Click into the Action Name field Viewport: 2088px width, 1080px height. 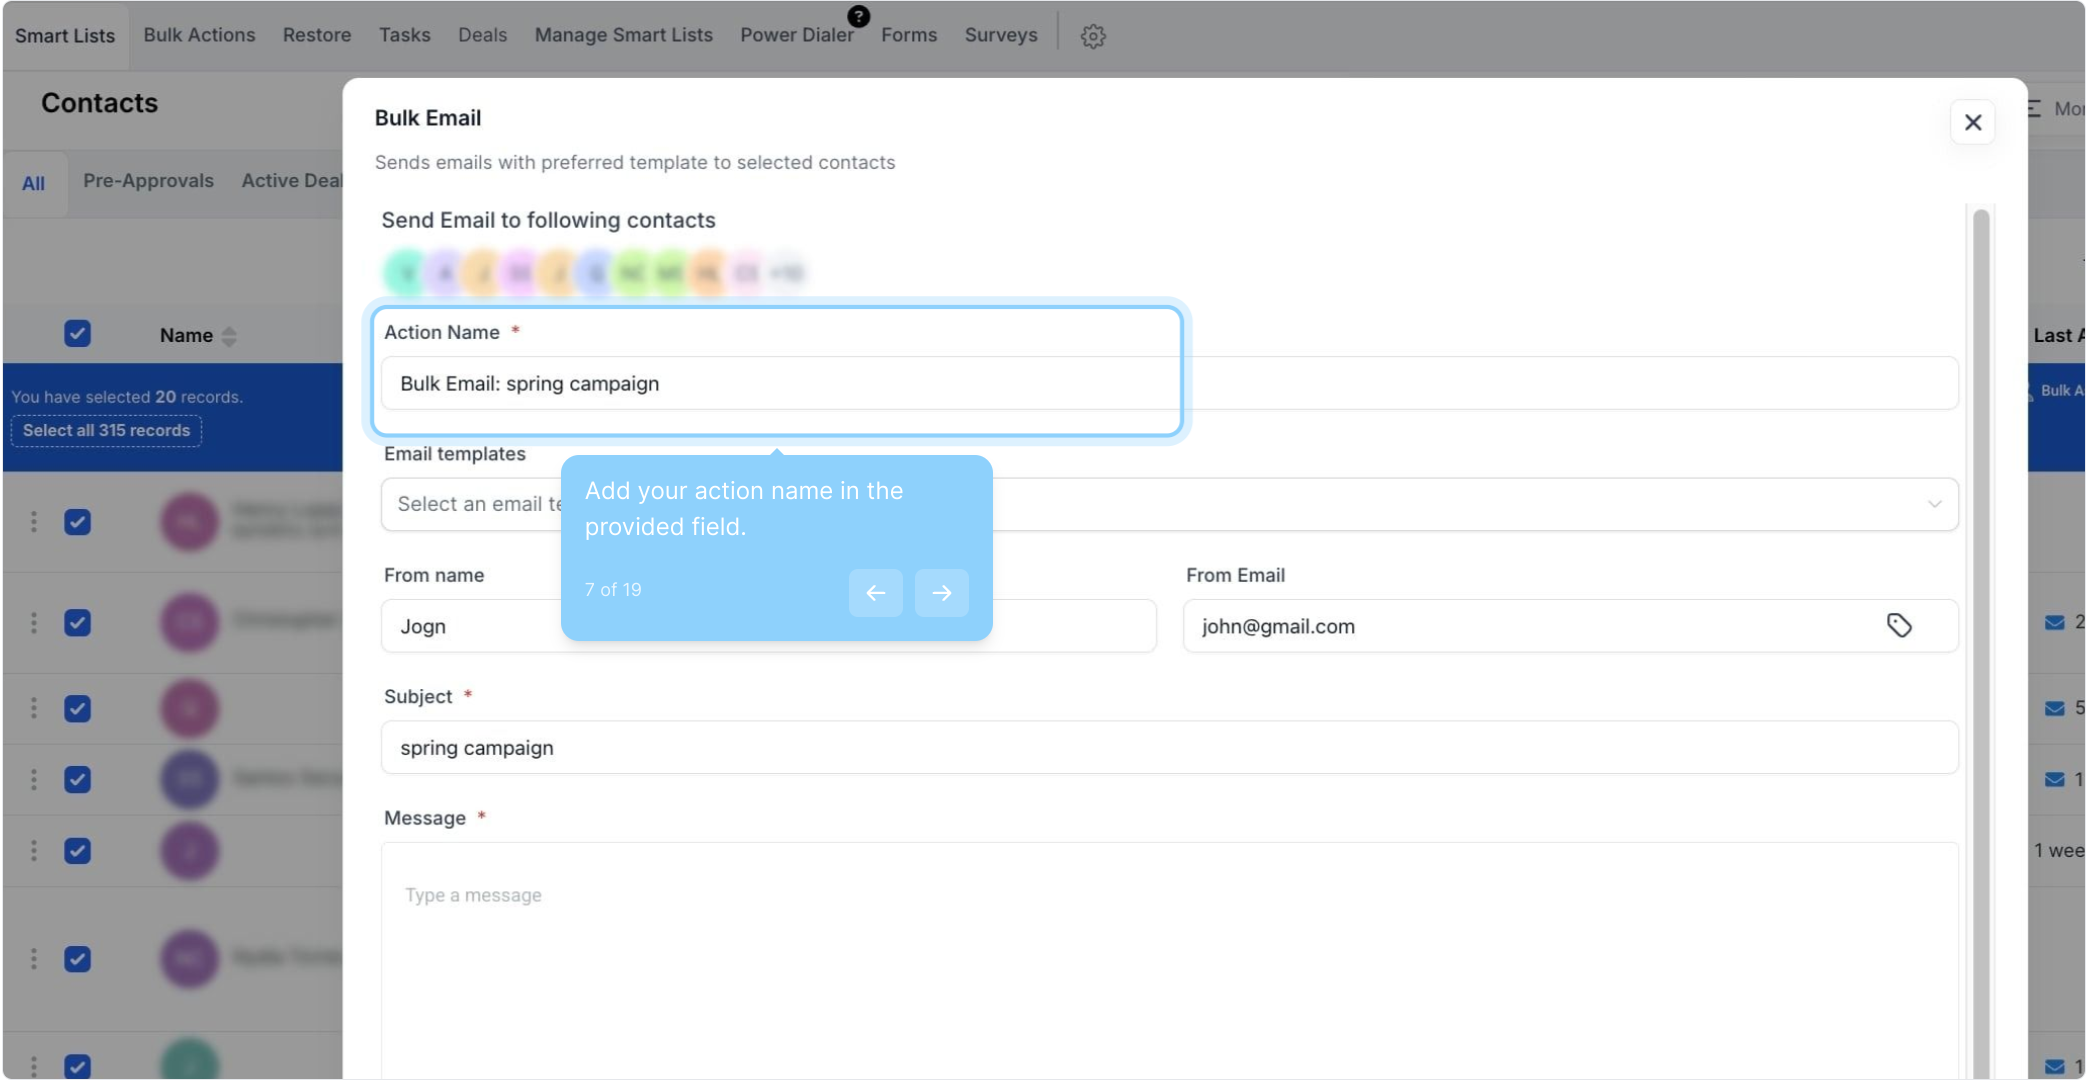780,384
